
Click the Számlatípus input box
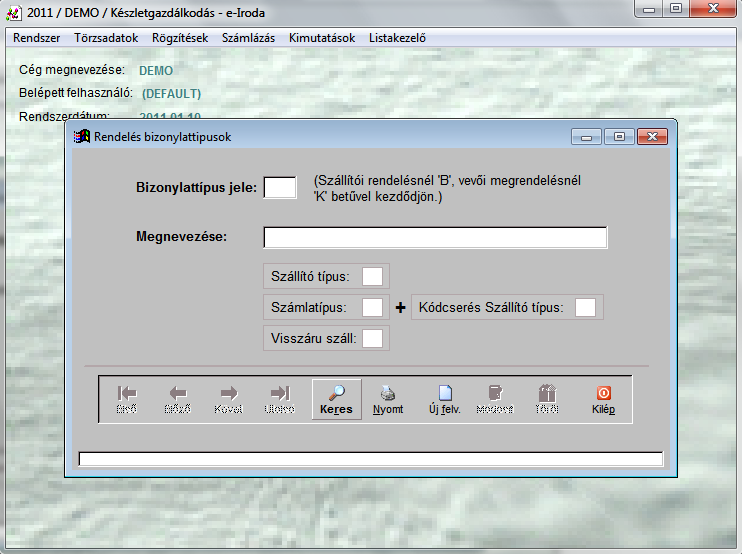[373, 307]
